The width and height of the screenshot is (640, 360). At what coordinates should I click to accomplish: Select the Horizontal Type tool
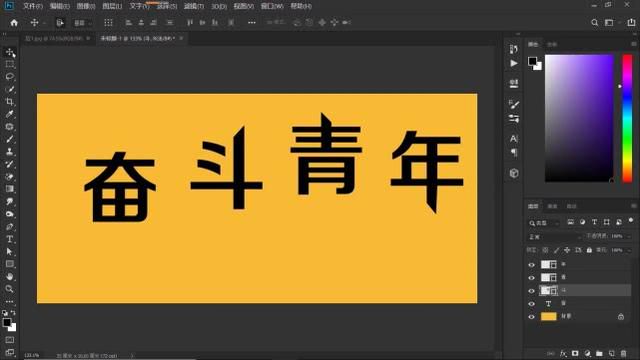pos(10,239)
